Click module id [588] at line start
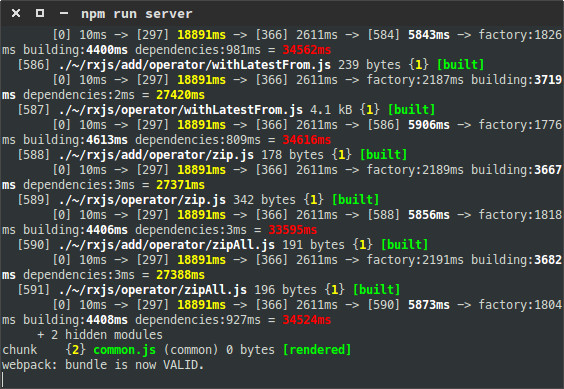The image size is (564, 389). tap(34, 155)
